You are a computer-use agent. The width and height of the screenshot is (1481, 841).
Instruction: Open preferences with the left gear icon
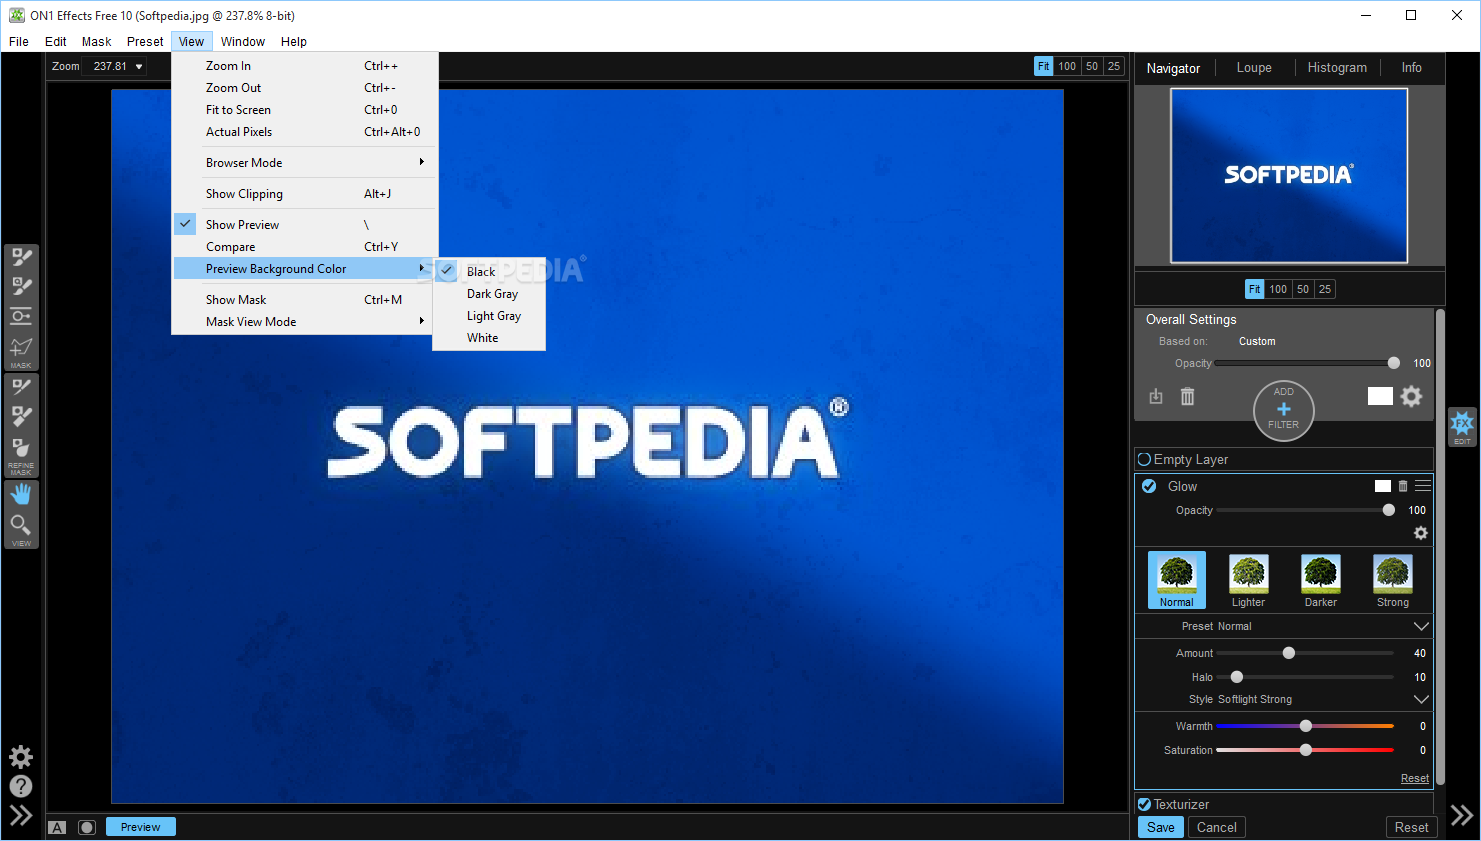coord(21,757)
